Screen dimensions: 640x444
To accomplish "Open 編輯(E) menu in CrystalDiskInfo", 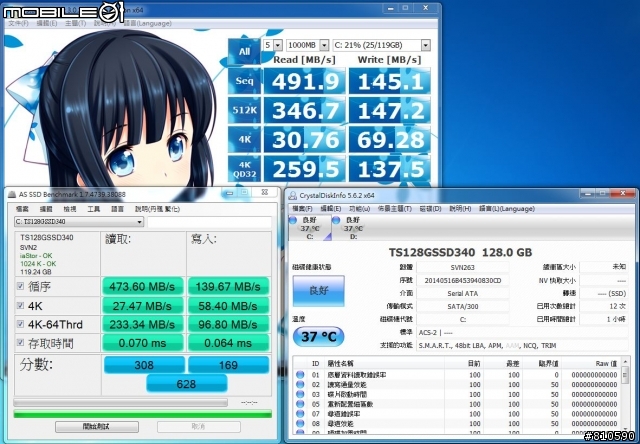I will tap(331, 209).
